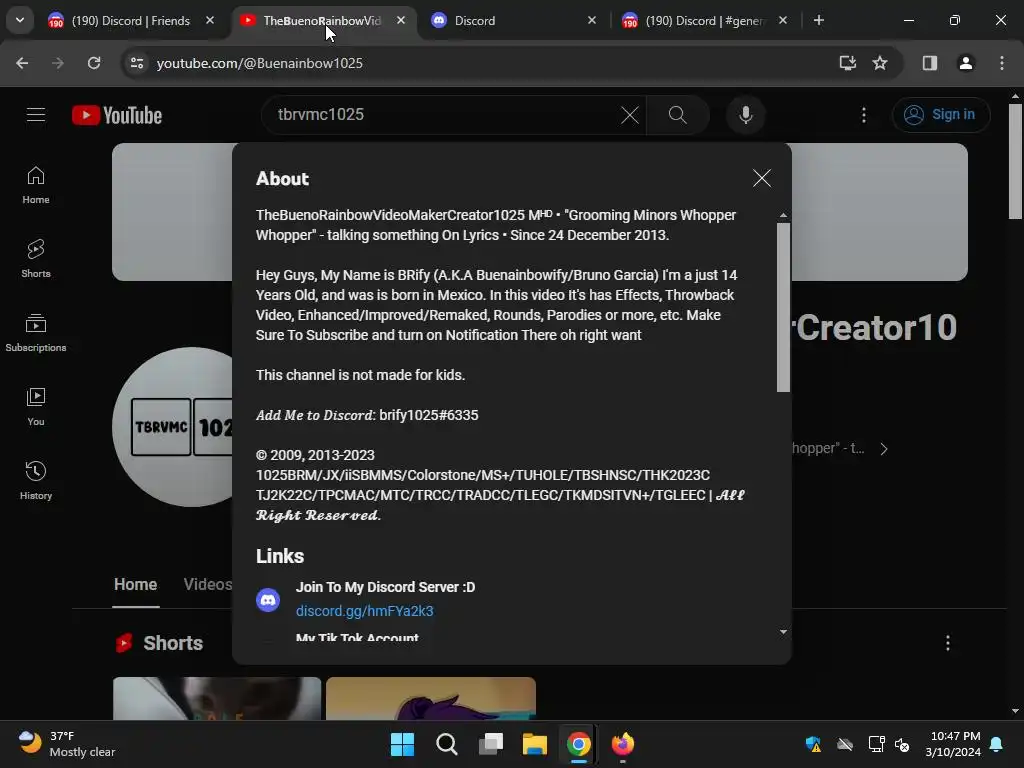Open History in the sidebar
Image resolution: width=1024 pixels, height=768 pixels.
pyautogui.click(x=36, y=481)
